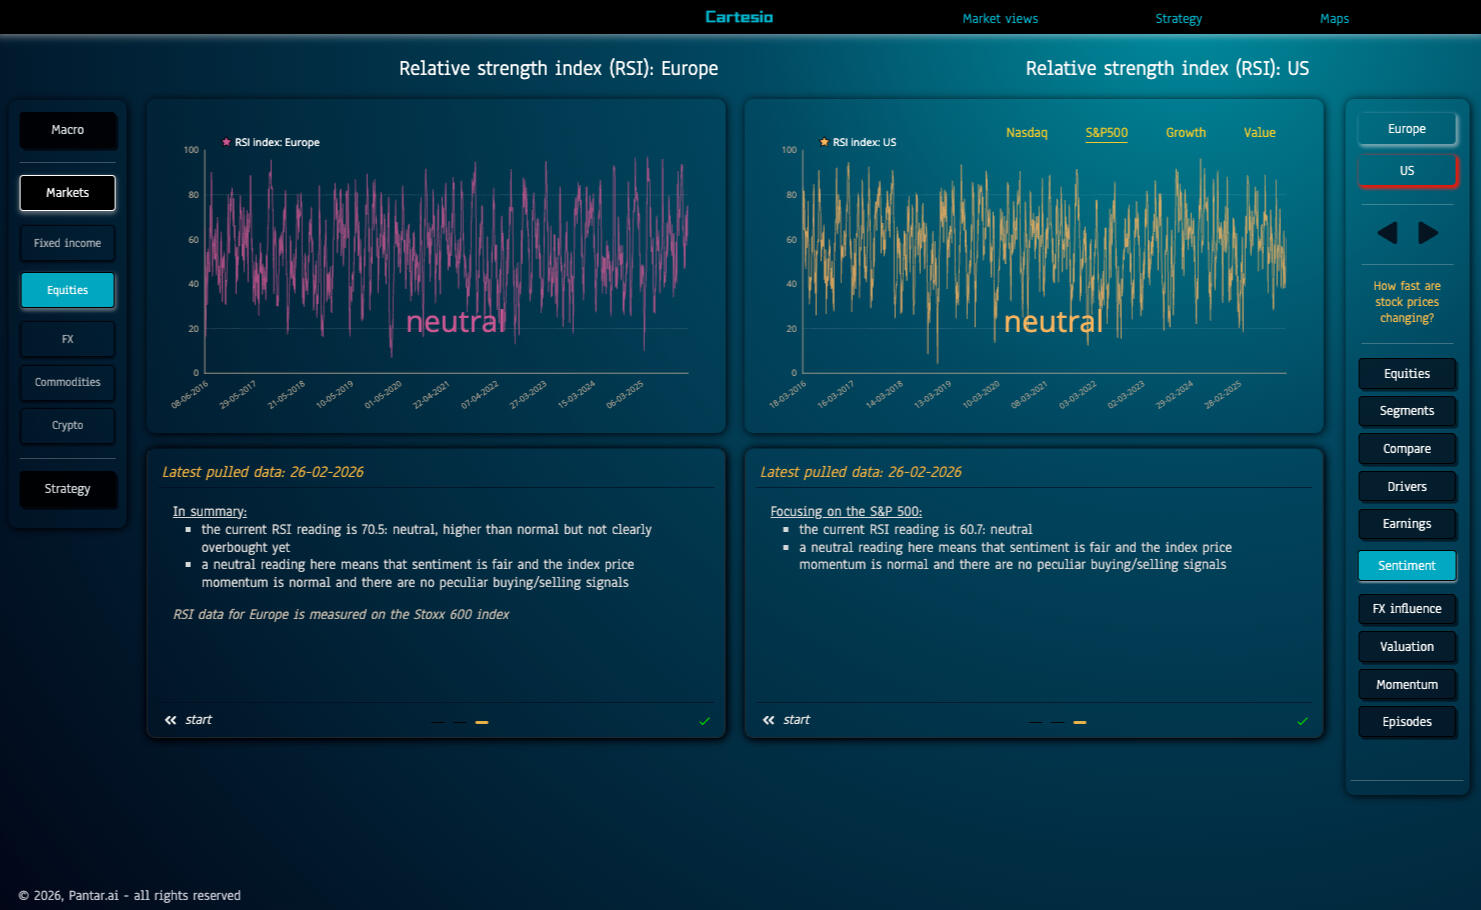
Task: Click the Cartesio logo
Action: point(738,17)
